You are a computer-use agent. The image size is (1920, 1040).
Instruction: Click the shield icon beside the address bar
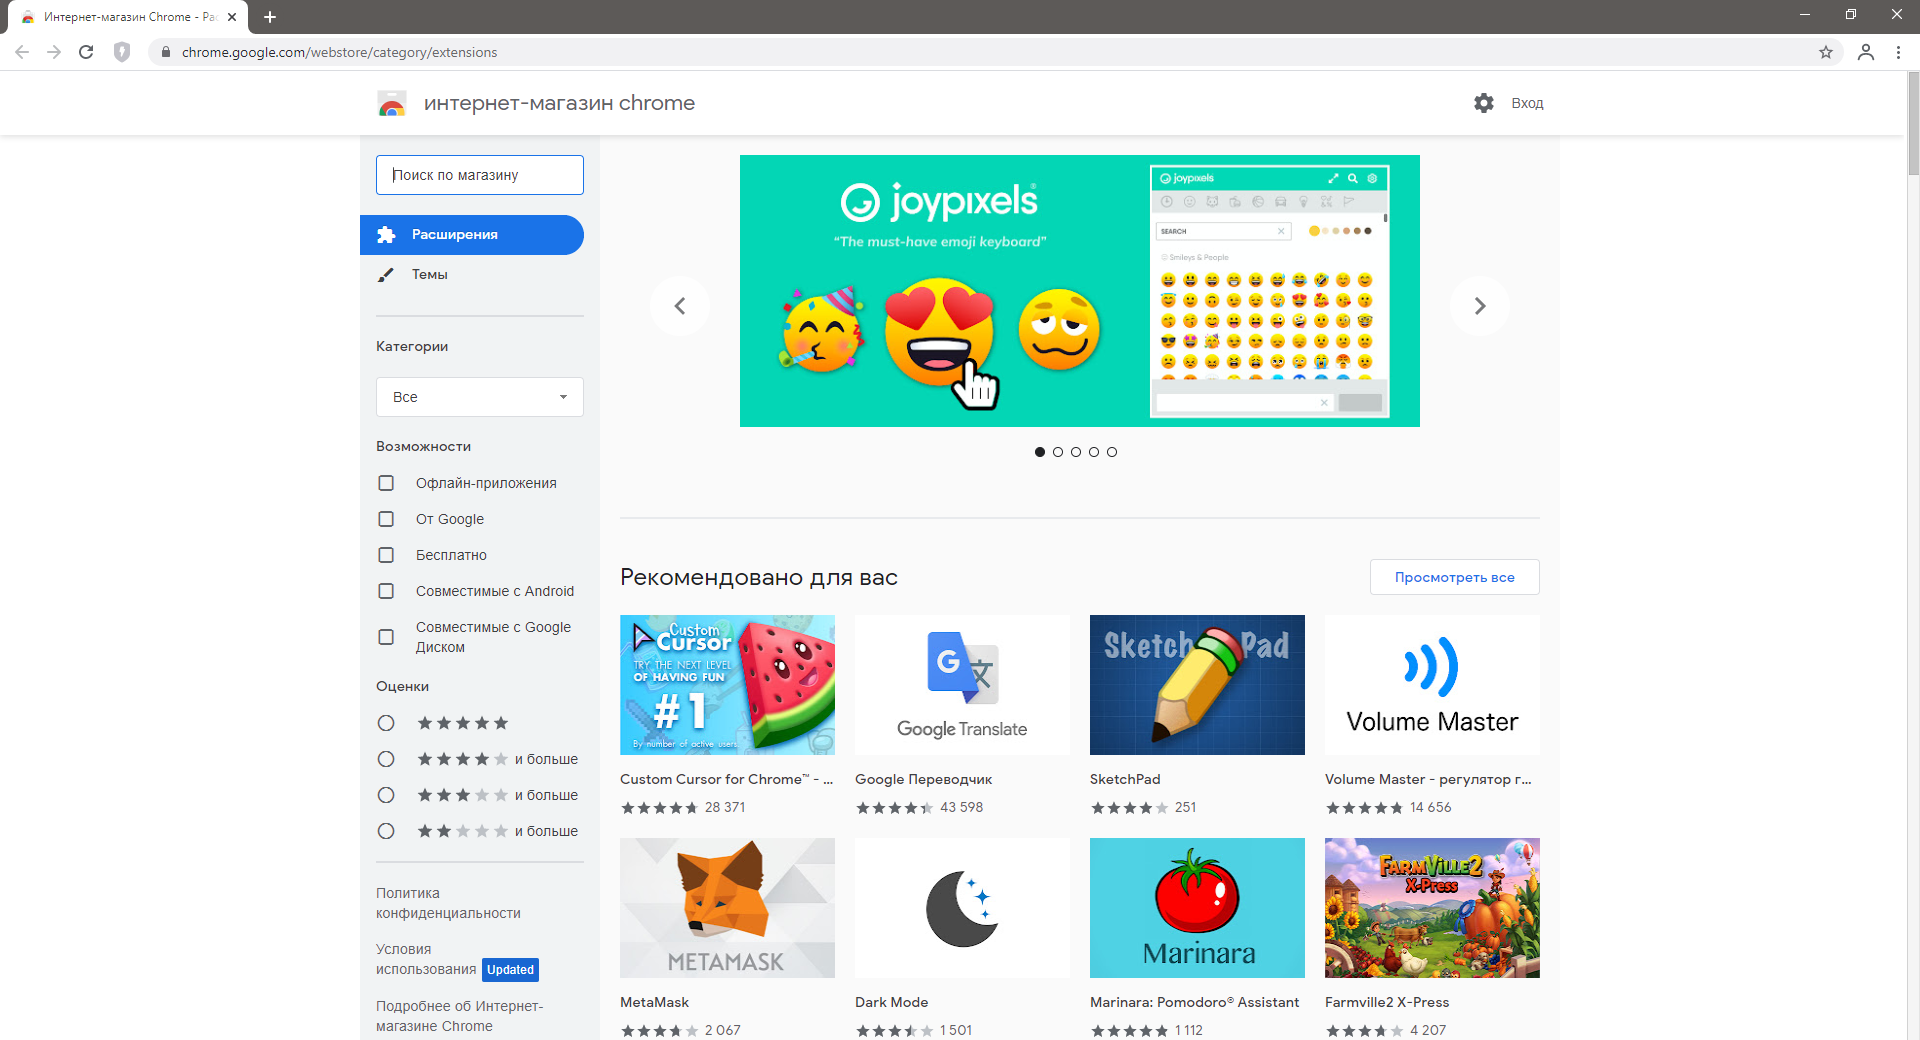click(122, 52)
